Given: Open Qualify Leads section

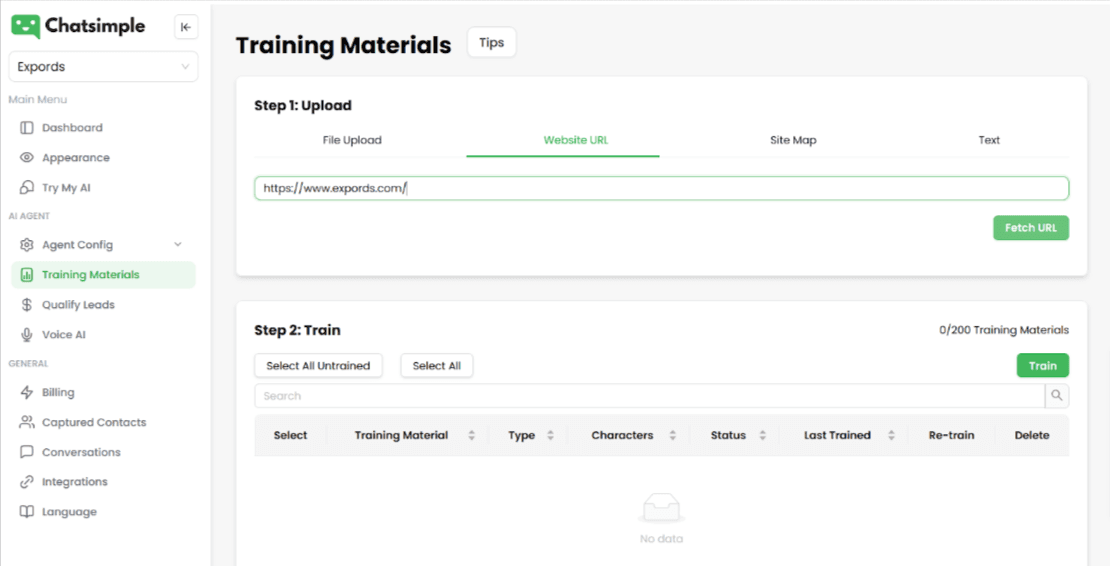Looking at the screenshot, I should [x=78, y=305].
